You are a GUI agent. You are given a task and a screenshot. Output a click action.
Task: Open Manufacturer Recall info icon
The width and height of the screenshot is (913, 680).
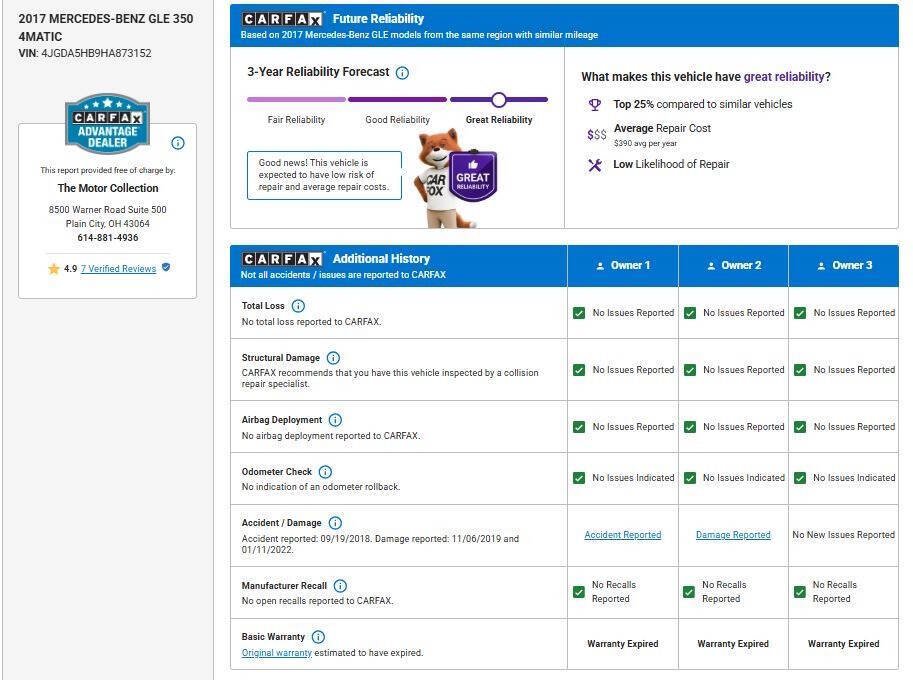pos(341,586)
